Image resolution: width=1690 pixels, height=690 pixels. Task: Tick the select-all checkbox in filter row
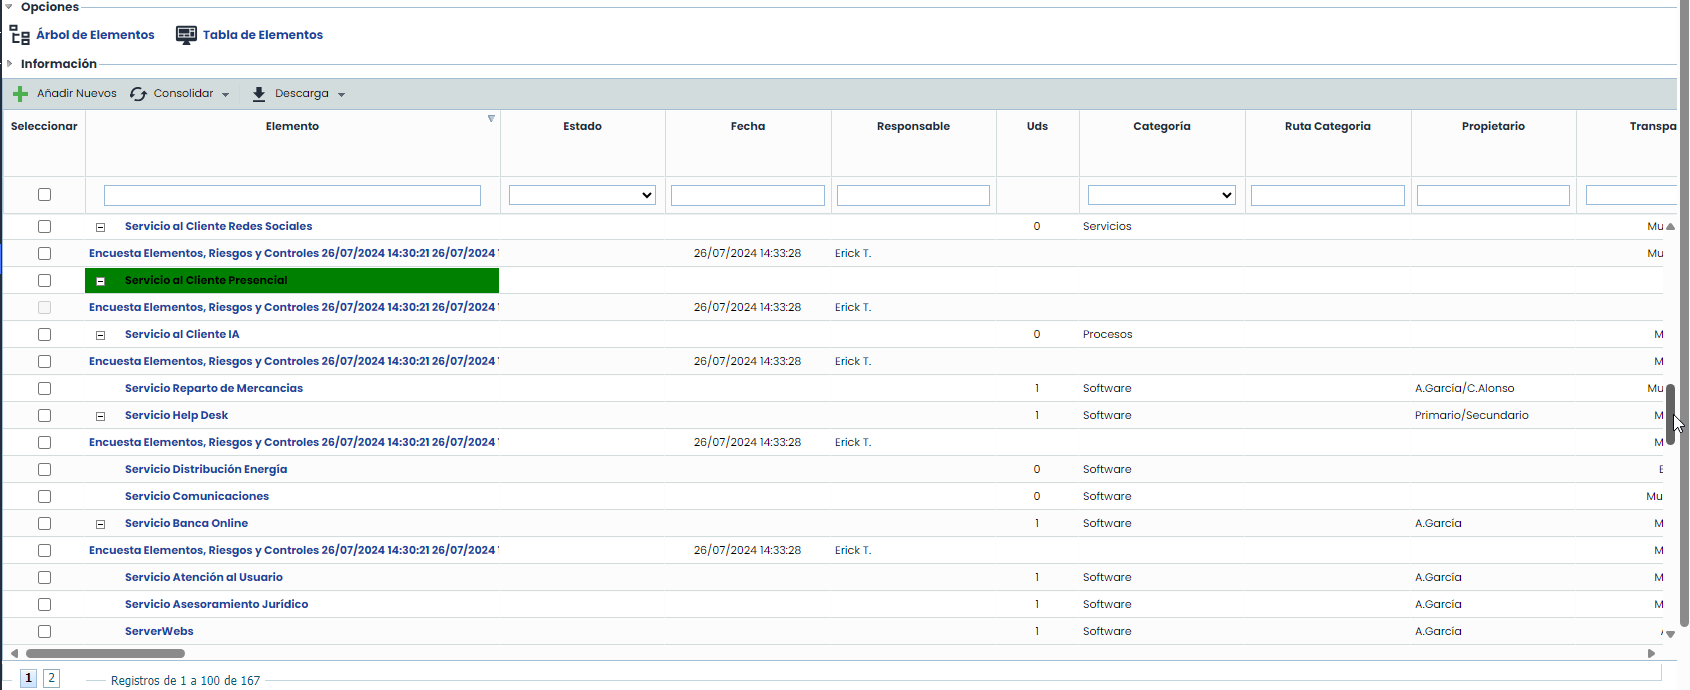[44, 195]
